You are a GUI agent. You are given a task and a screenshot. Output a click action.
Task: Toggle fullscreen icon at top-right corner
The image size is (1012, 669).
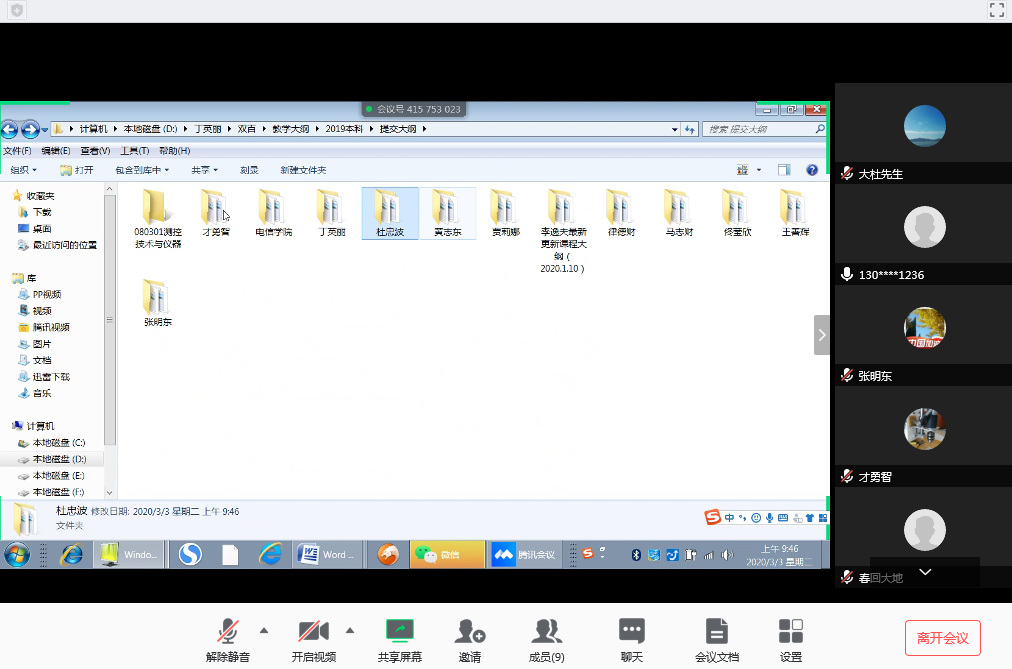(997, 10)
